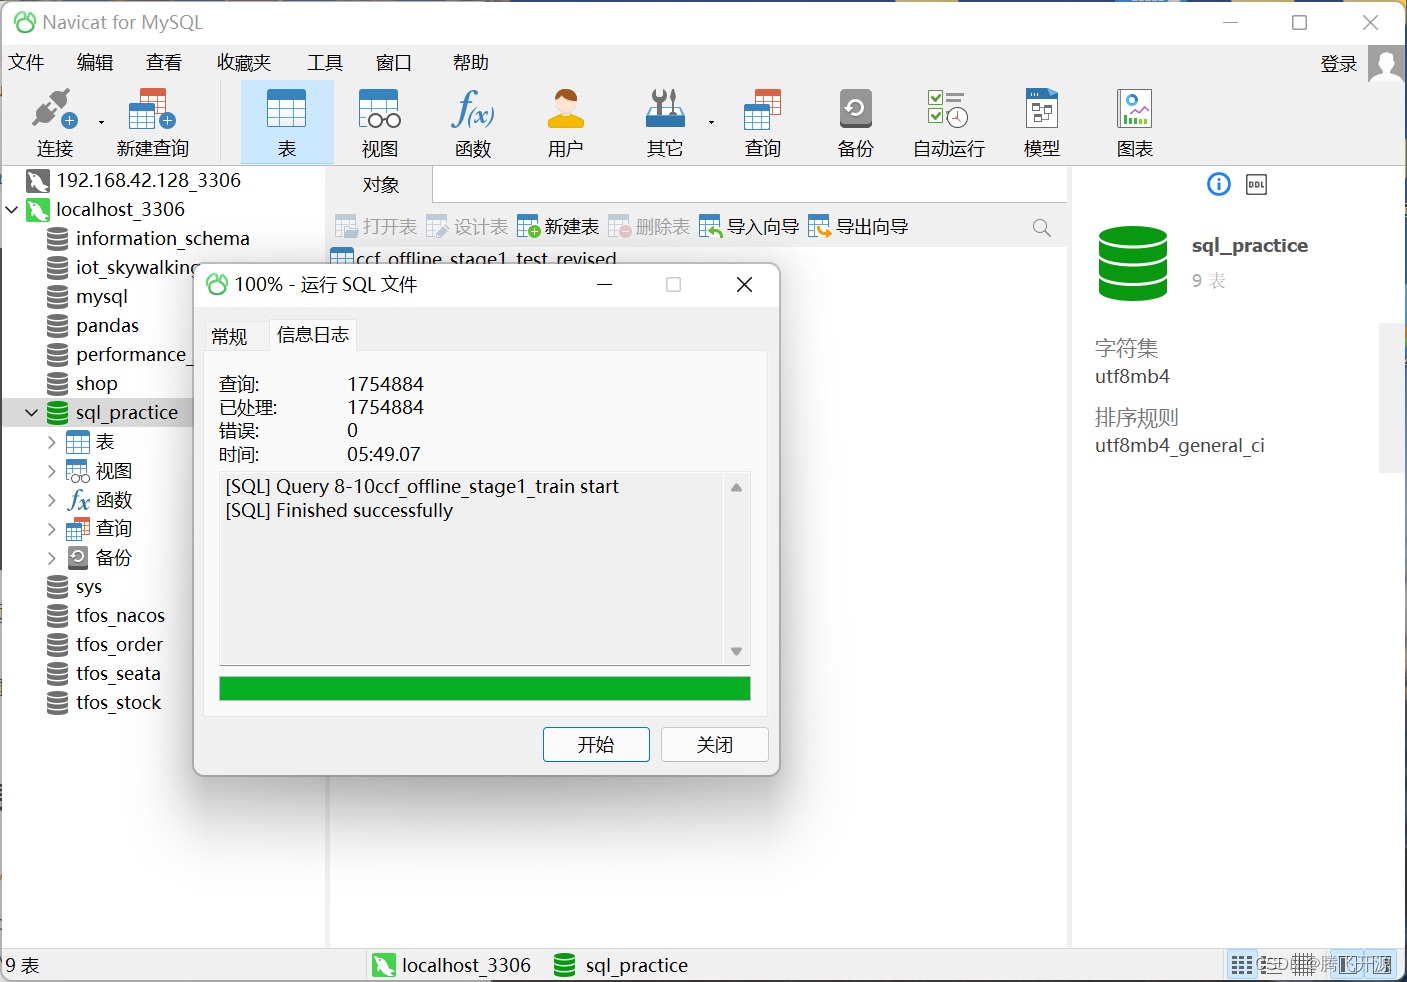Click the '[SQL] Finished successfully' log line
The height and width of the screenshot is (982, 1407).
(339, 511)
